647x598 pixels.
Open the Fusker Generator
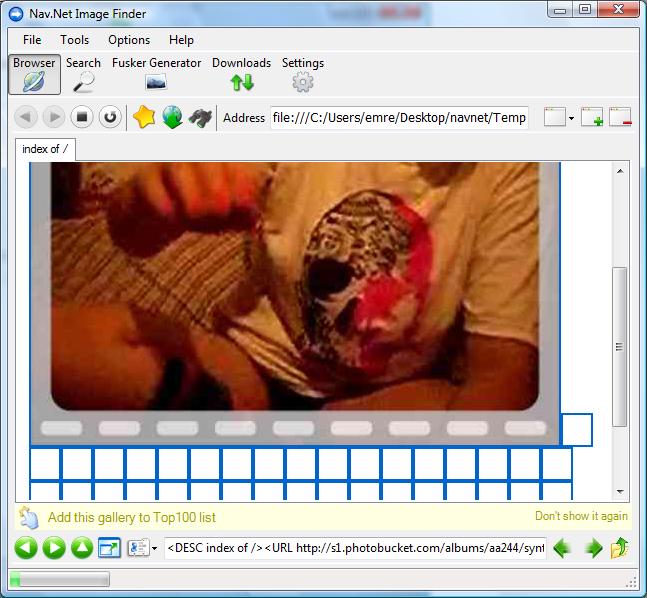[x=156, y=74]
